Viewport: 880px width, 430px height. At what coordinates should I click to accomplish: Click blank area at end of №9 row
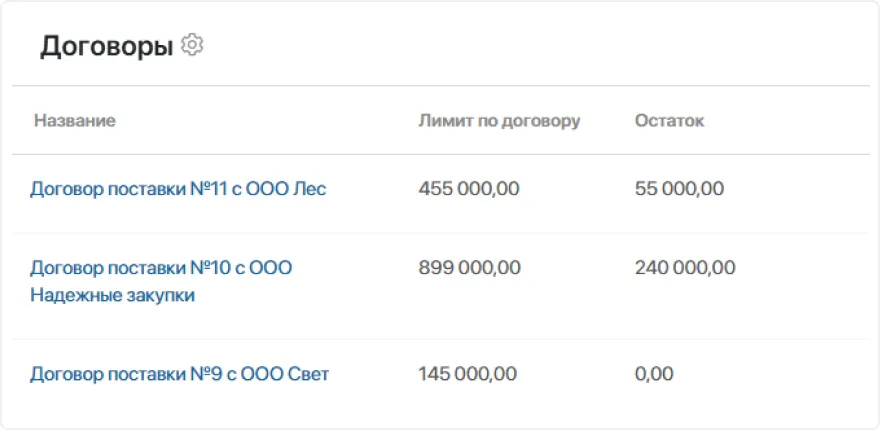pos(810,374)
